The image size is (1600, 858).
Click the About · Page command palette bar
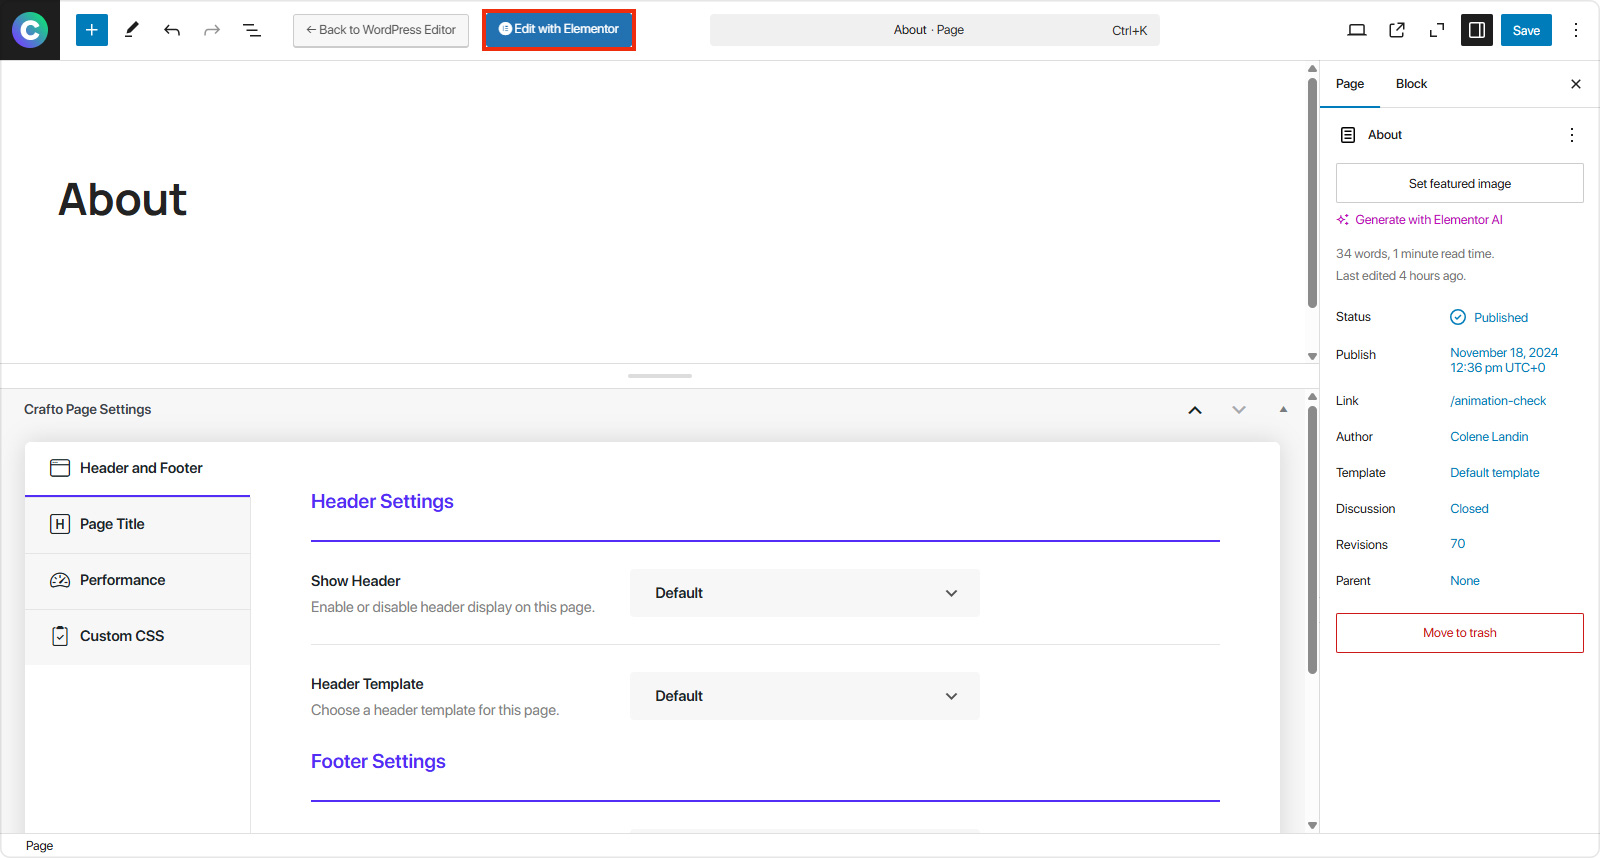935,30
